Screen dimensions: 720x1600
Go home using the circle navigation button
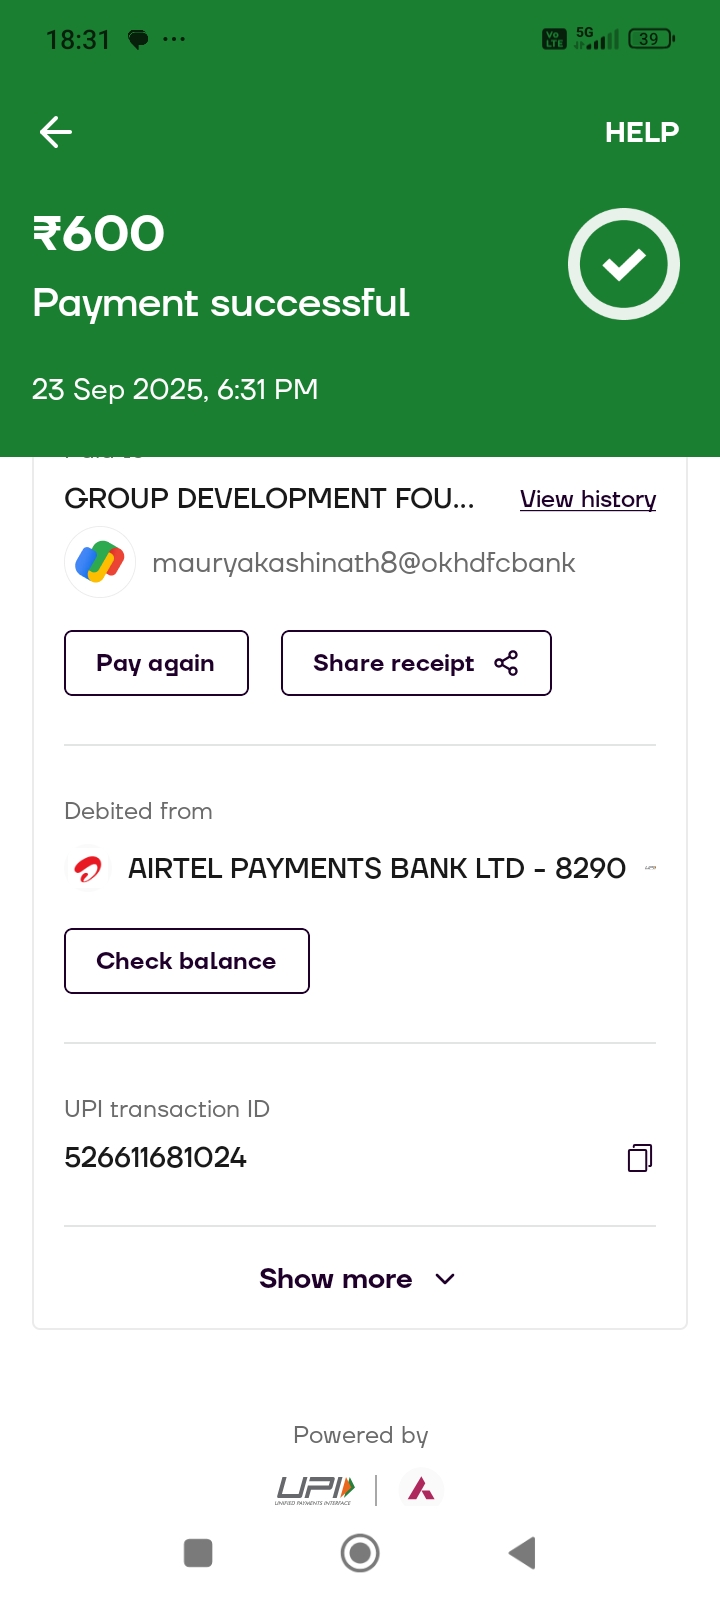(360, 1553)
